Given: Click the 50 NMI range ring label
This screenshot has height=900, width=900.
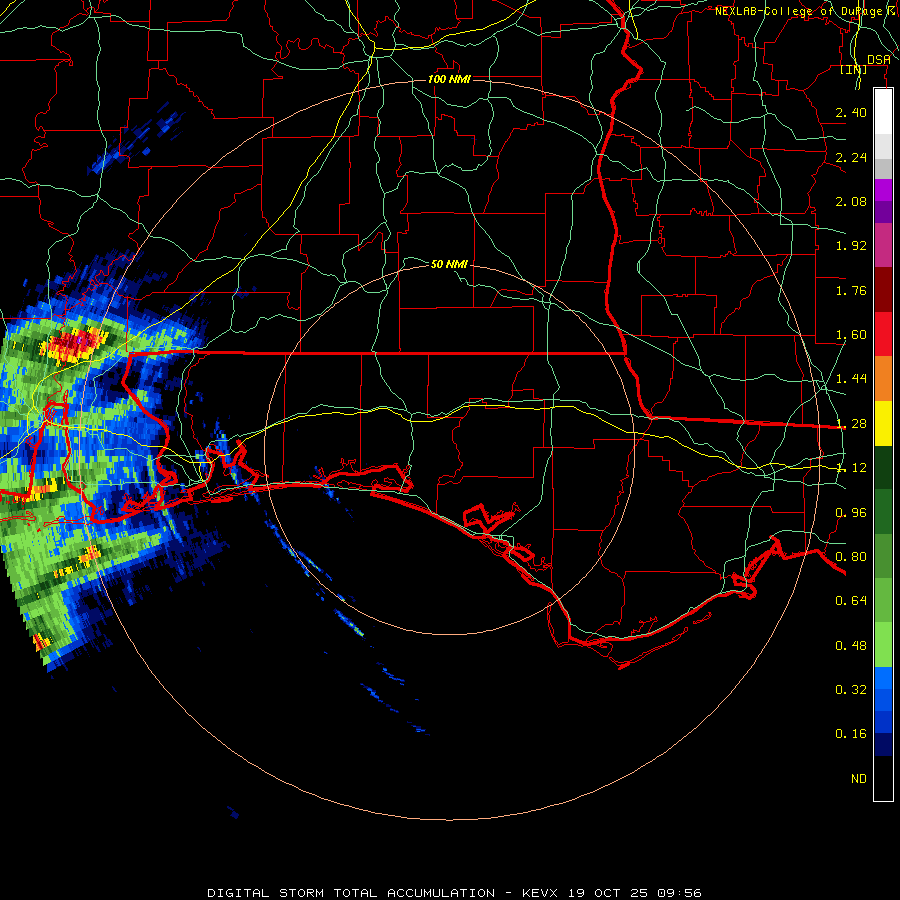Looking at the screenshot, I should [449, 264].
